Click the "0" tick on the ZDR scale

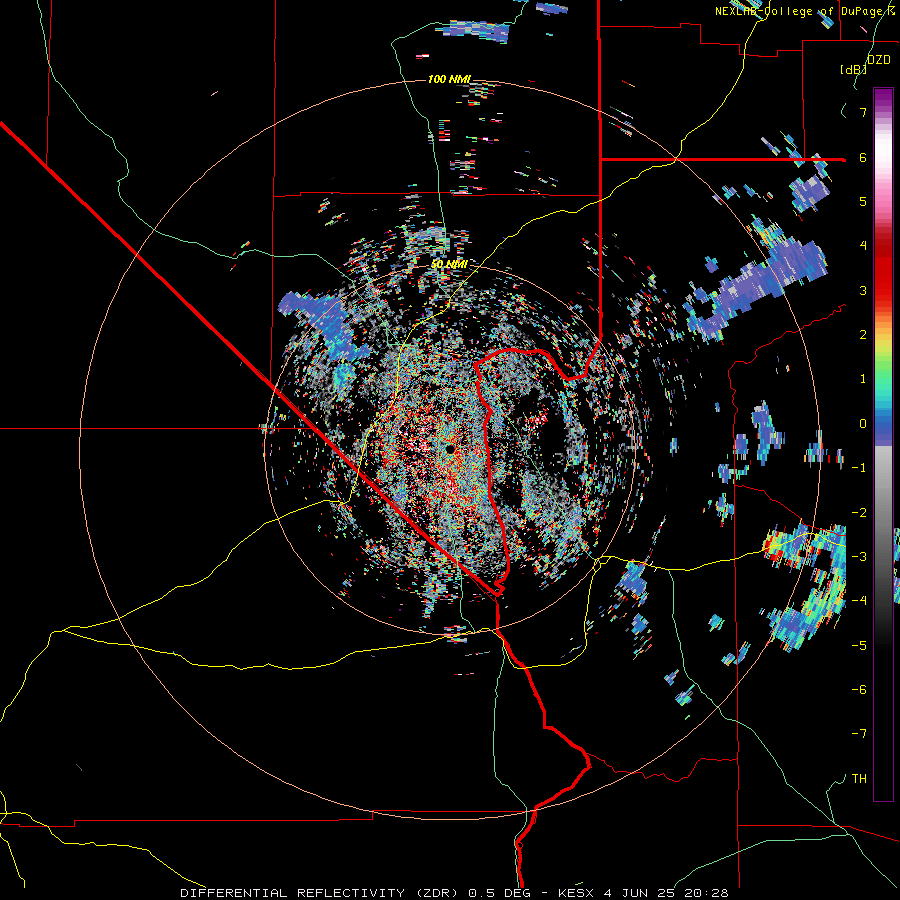coord(863,424)
